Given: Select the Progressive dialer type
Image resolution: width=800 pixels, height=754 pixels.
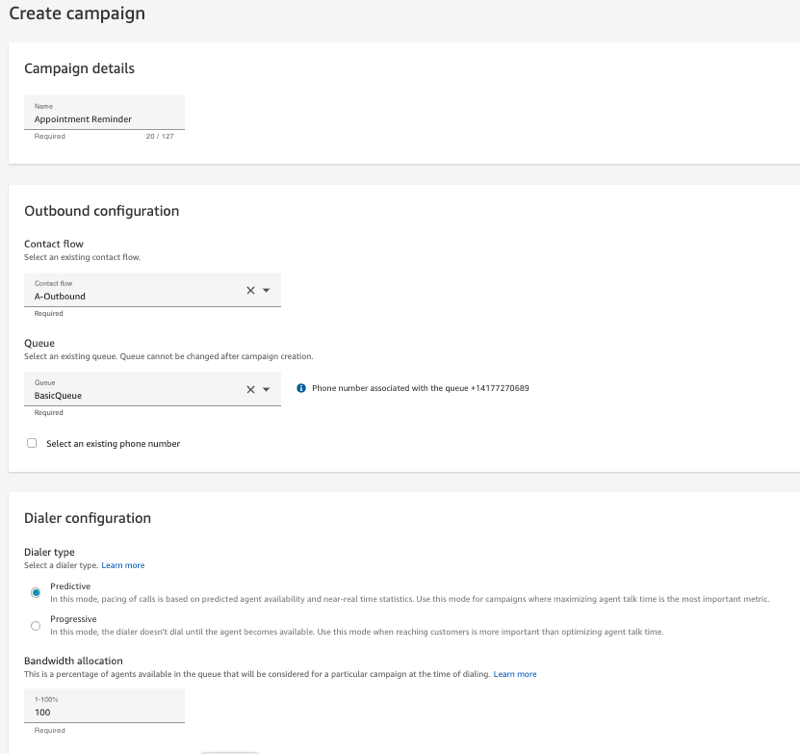Looking at the screenshot, I should tap(36, 625).
